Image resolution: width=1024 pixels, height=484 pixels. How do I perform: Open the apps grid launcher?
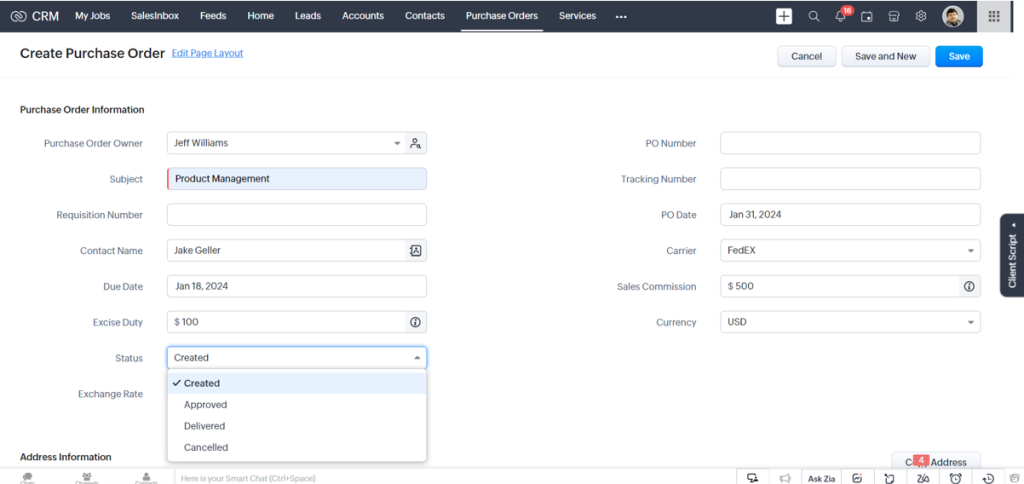[x=994, y=16]
